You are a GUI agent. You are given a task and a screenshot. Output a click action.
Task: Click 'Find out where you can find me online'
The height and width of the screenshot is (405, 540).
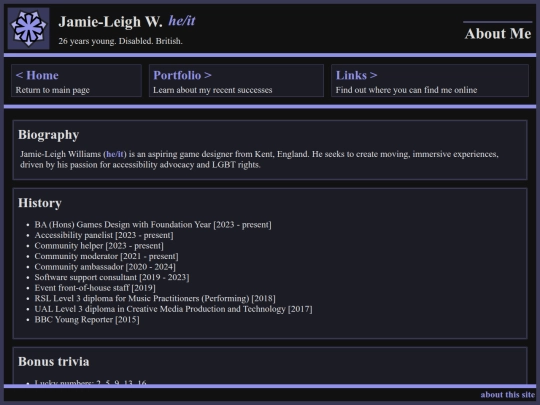pyautogui.click(x=406, y=90)
